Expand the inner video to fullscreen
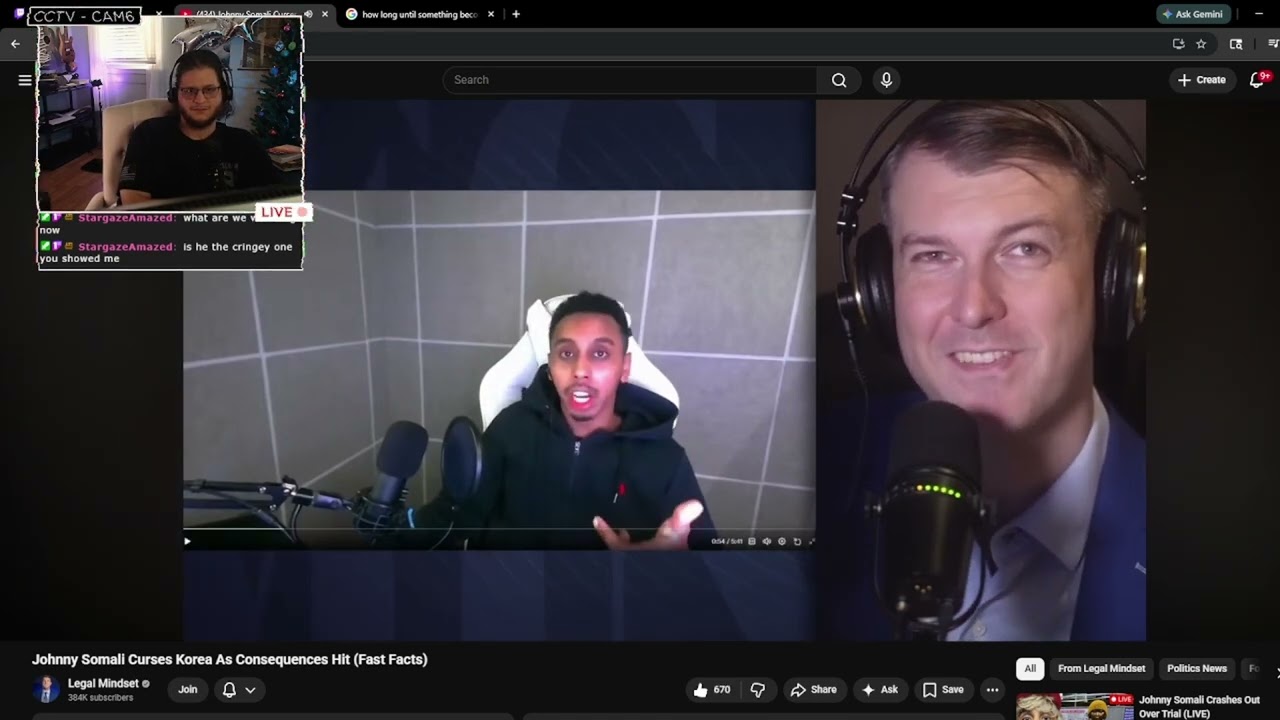 [x=811, y=542]
